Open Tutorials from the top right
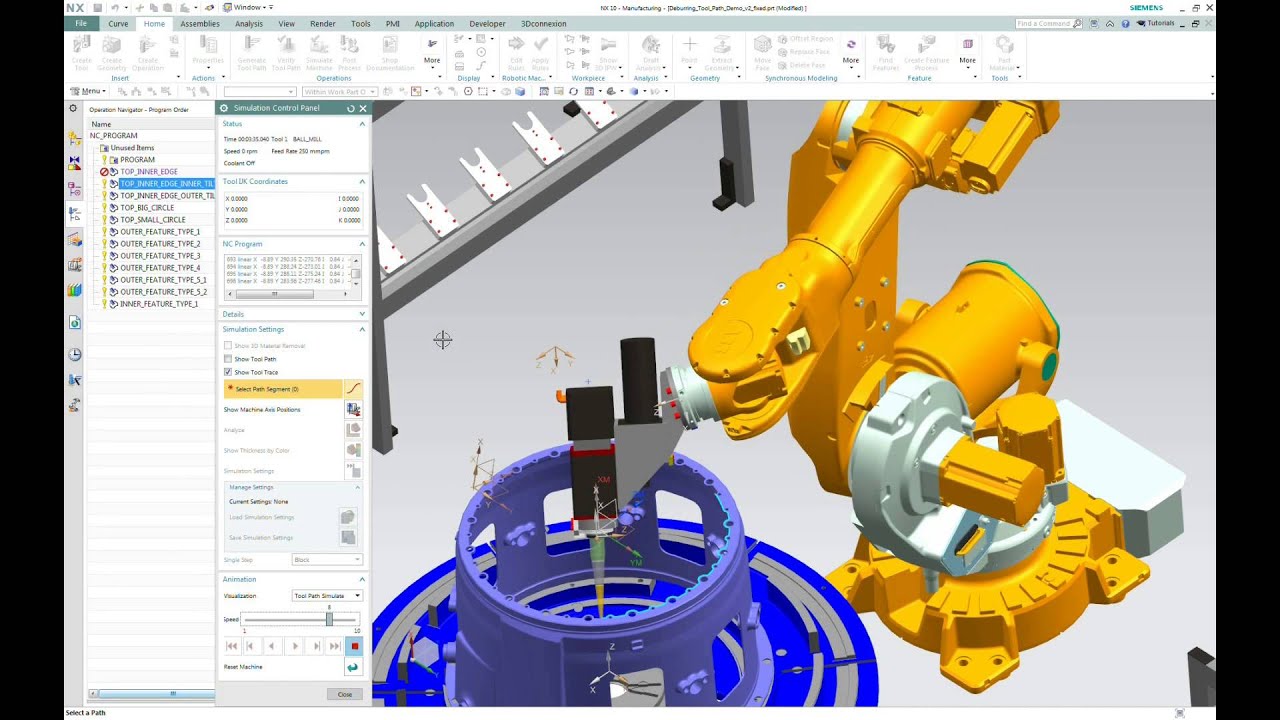The image size is (1280, 720). (x=1155, y=23)
